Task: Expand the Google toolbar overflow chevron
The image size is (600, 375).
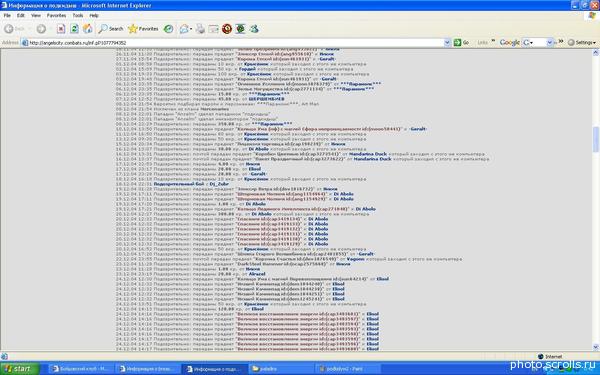Action: coord(561,41)
